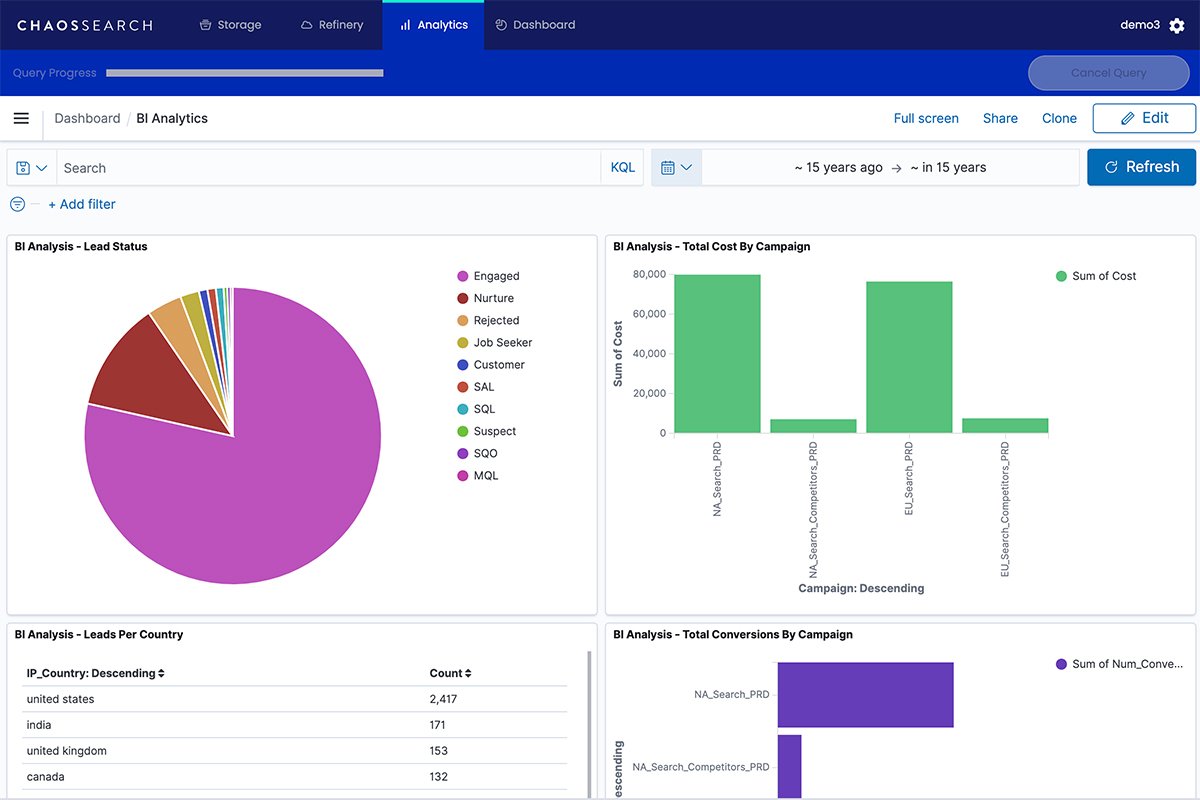The image size is (1200, 800).
Task: Click the filter options circle icon
Action: (x=18, y=204)
